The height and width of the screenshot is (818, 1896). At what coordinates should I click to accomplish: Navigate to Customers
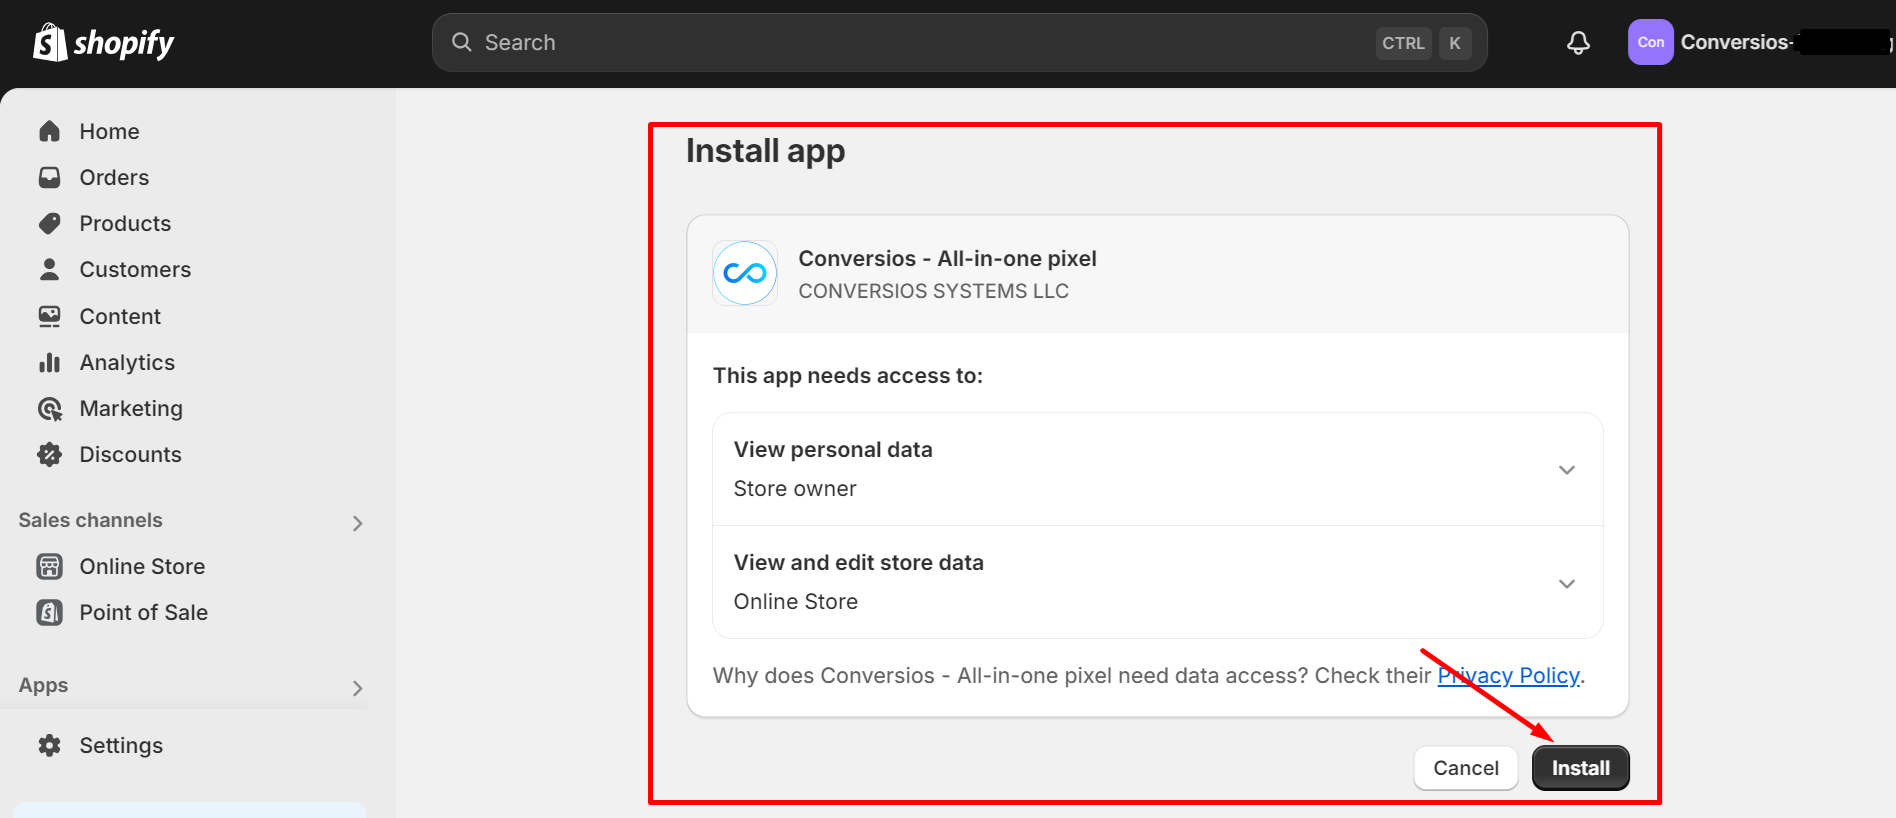click(135, 269)
